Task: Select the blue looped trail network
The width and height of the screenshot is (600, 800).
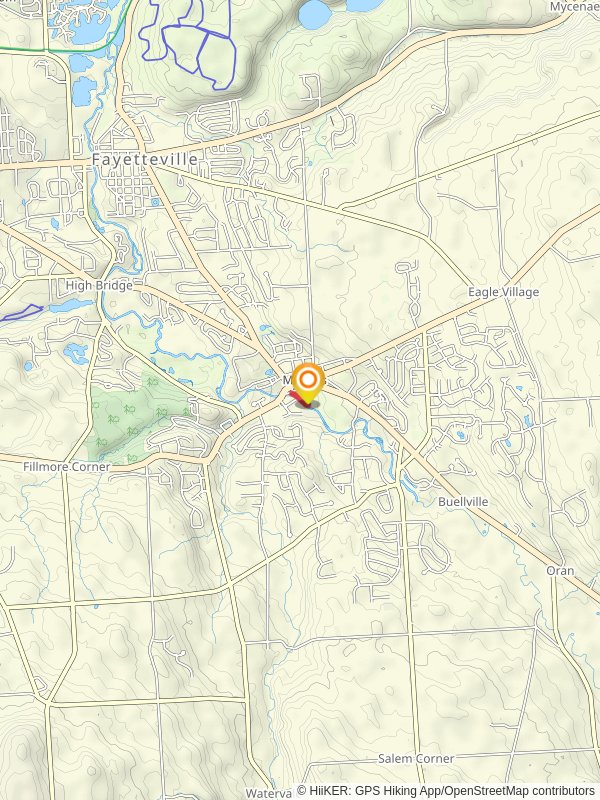Action: pos(189,43)
